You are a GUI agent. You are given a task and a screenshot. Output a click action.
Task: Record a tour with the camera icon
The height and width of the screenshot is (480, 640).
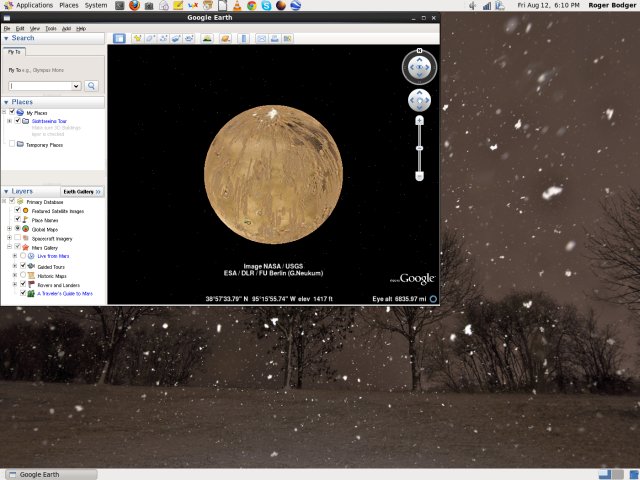[x=189, y=38]
